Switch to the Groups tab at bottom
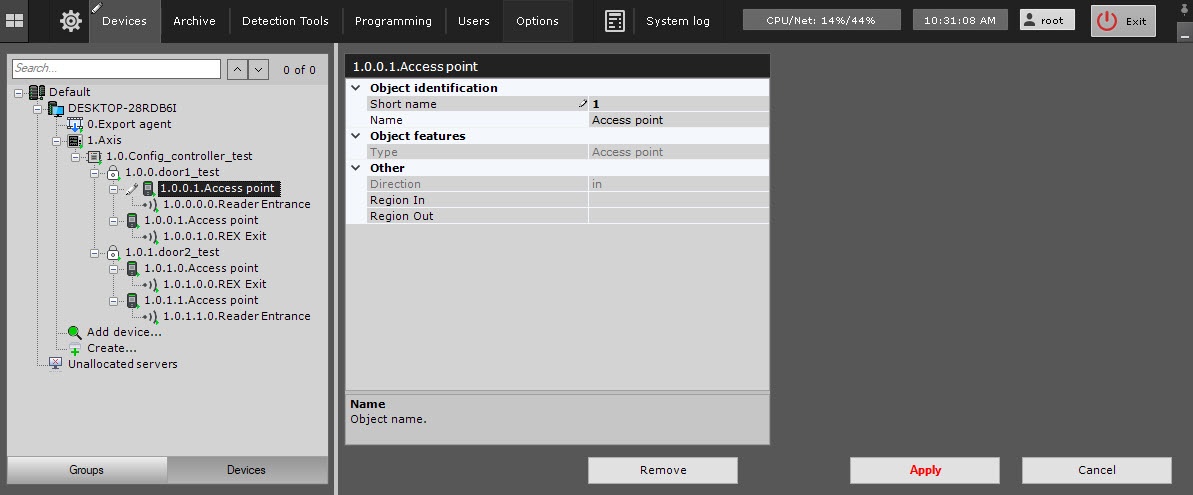 click(x=87, y=469)
